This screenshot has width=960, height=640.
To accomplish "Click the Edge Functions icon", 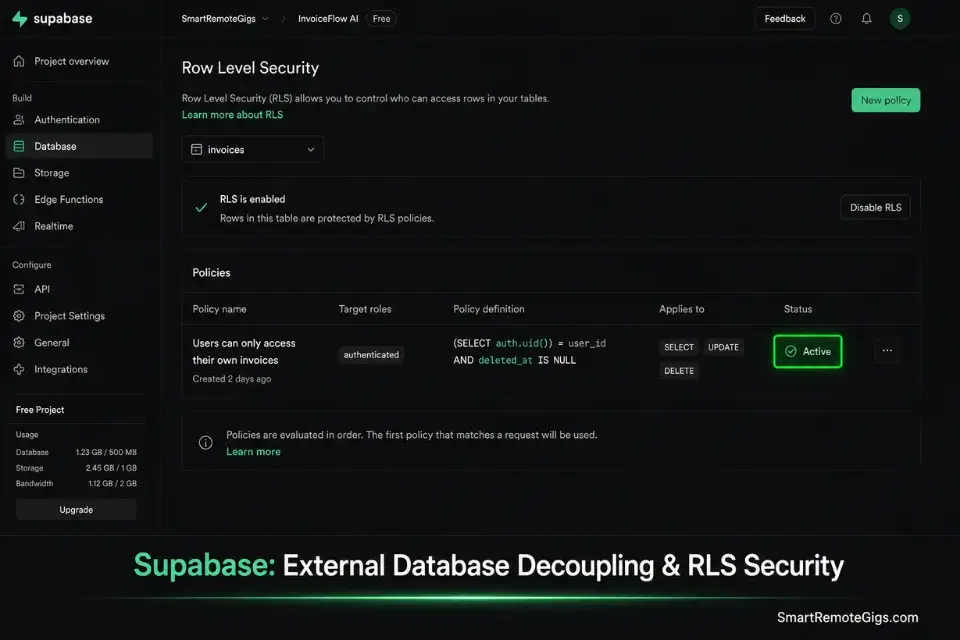I will 19,199.
